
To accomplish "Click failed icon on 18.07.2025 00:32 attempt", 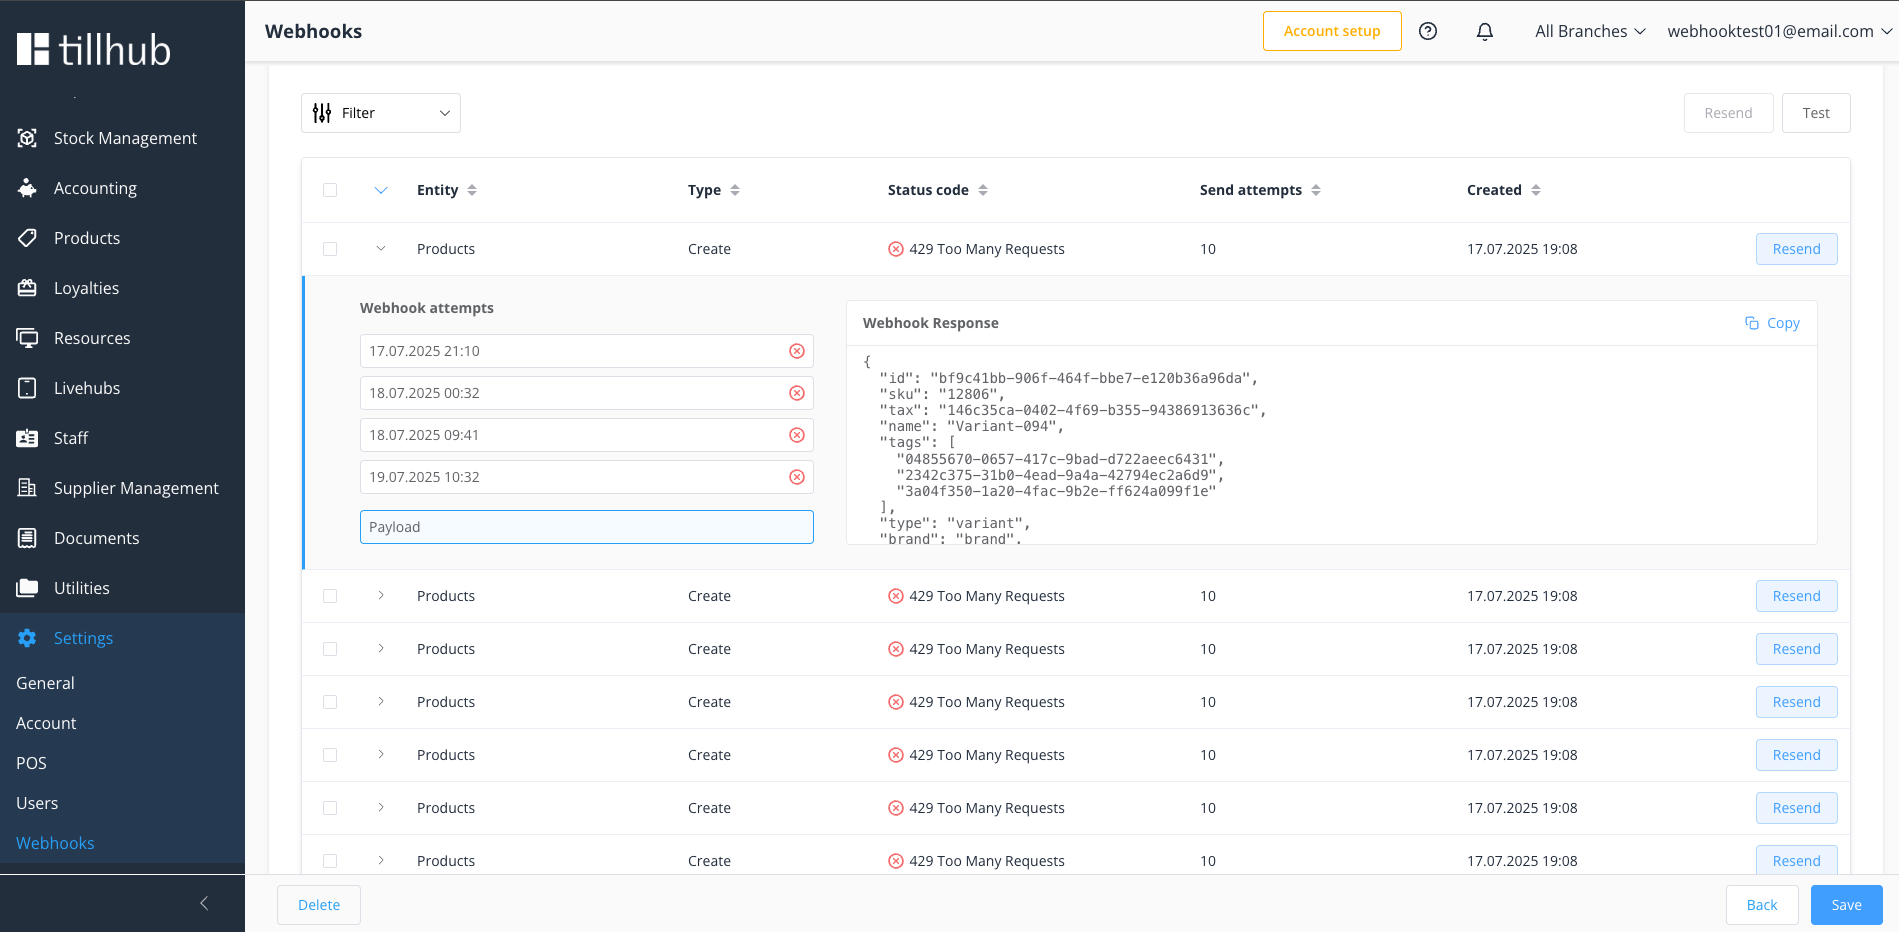I will 797,393.
